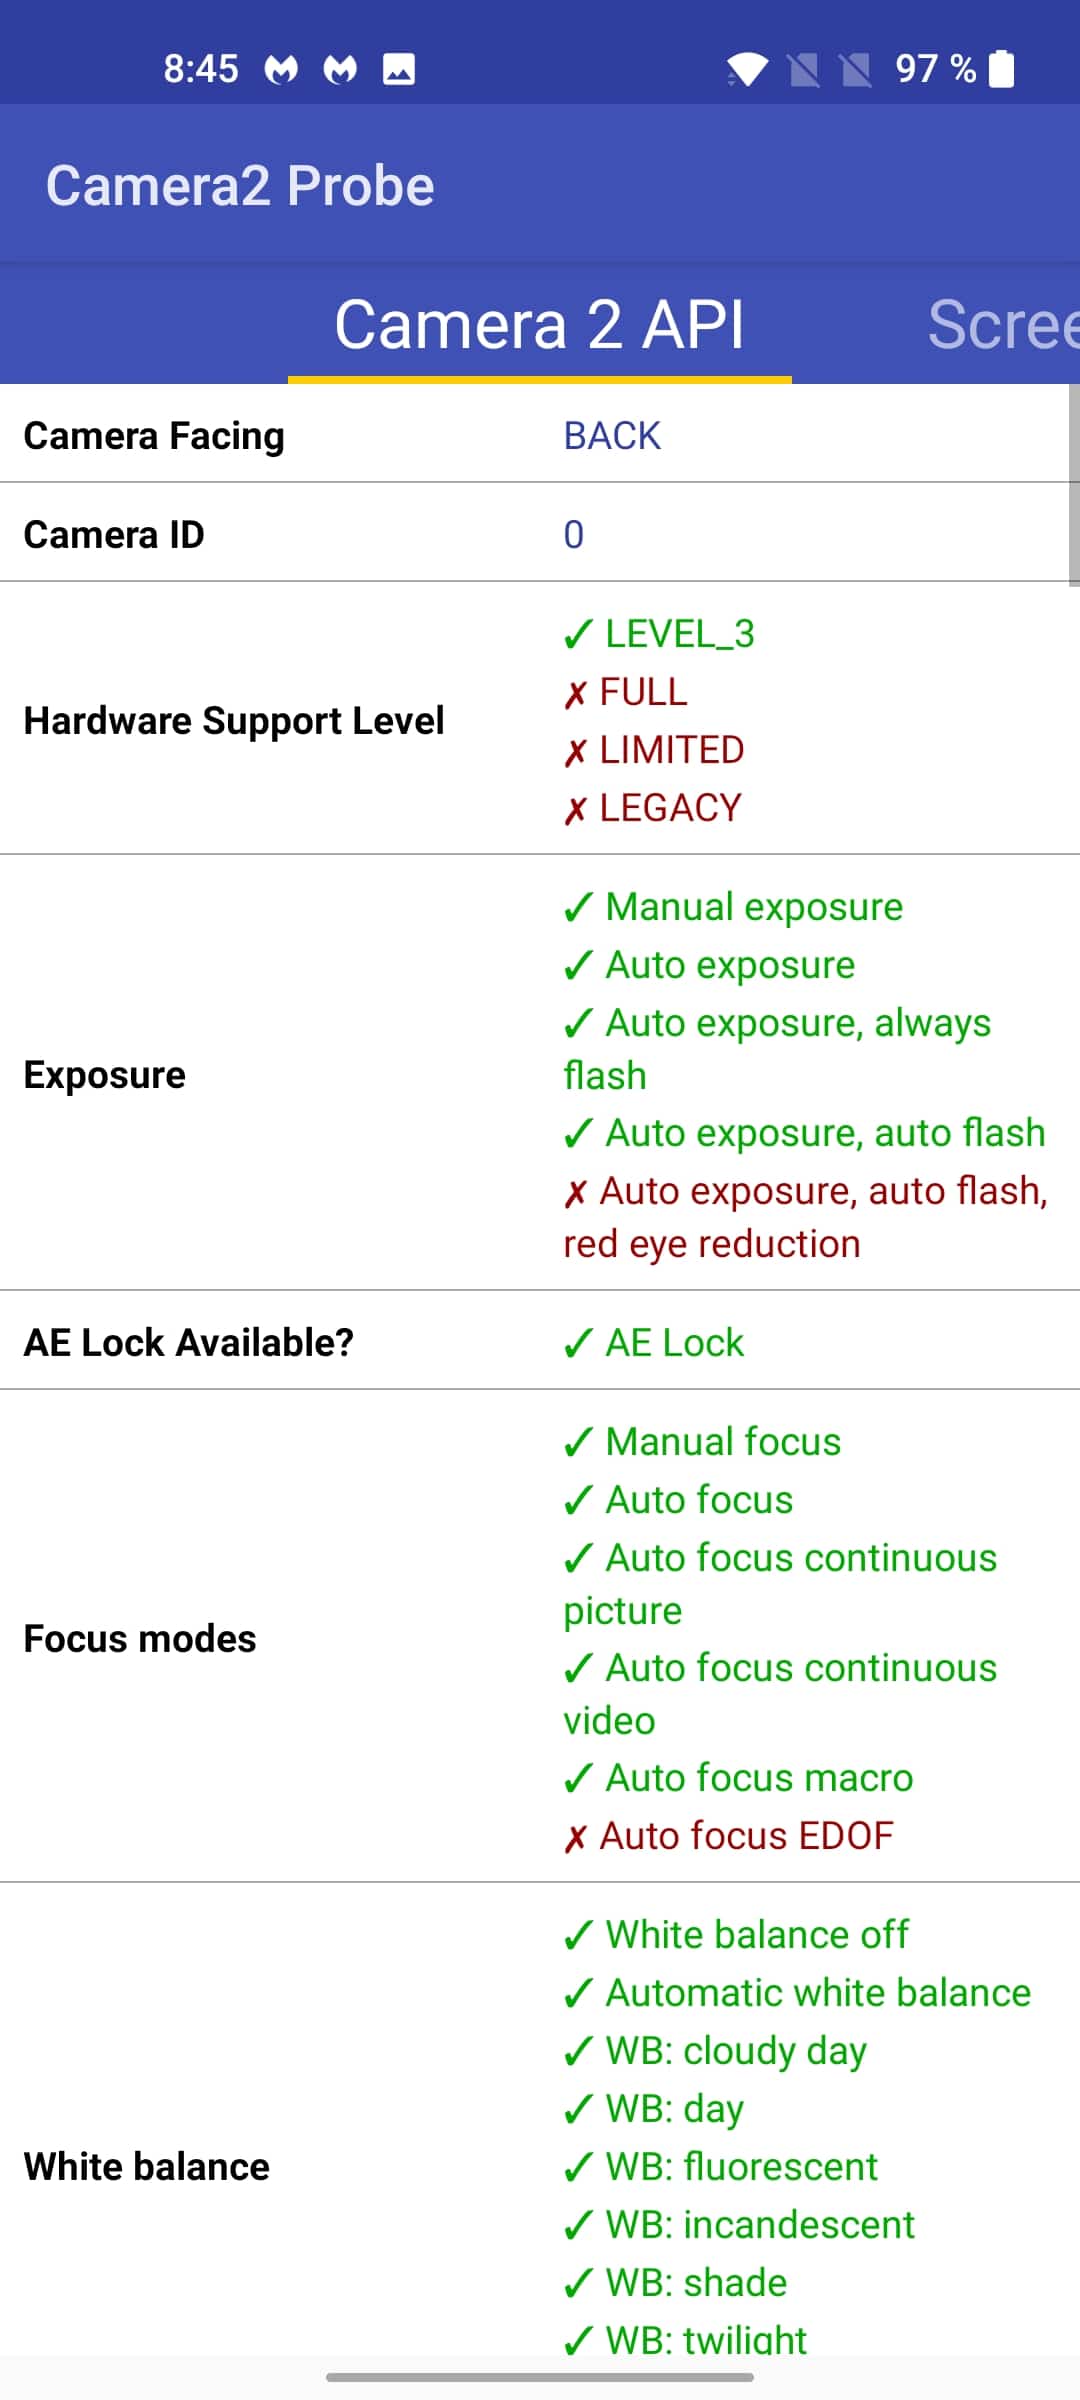The image size is (1080, 2400).
Task: Switch to the Camera 2 API tab
Action: point(540,324)
